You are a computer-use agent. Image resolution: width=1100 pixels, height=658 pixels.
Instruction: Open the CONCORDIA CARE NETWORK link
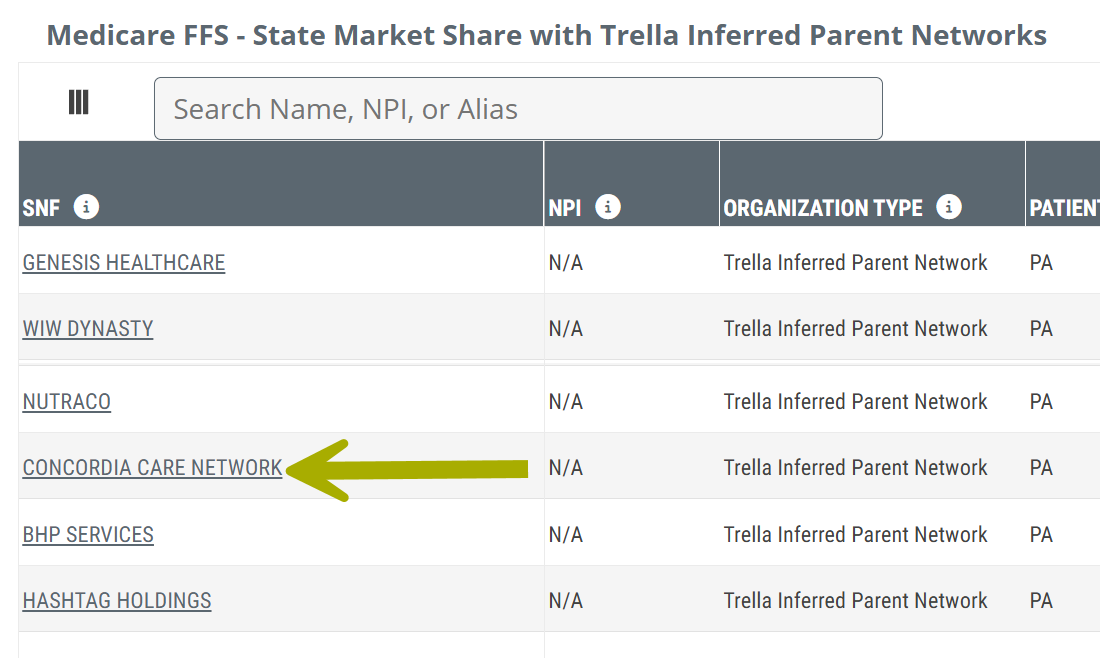(x=152, y=467)
